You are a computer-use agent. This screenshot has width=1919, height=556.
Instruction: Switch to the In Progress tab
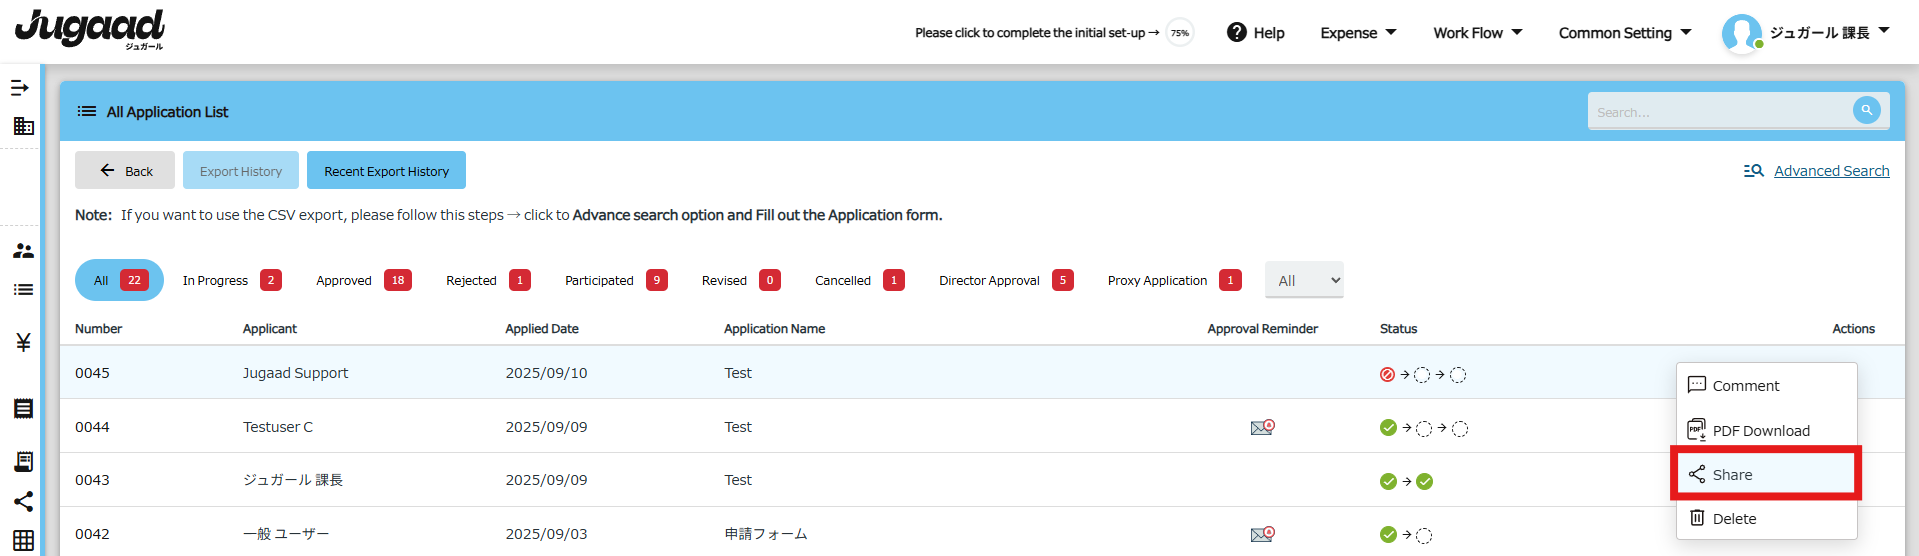[x=232, y=280]
